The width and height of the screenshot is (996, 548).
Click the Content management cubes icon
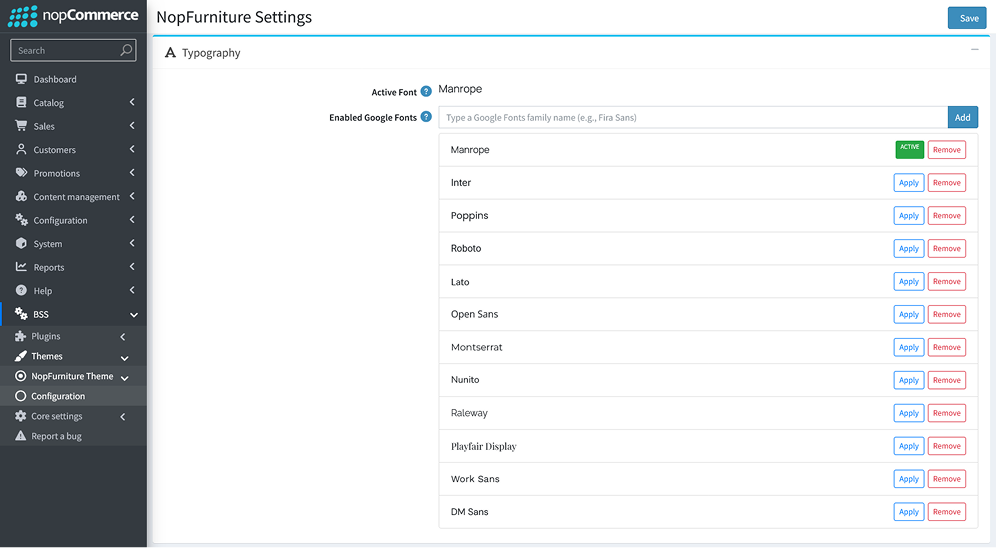tap(21, 196)
